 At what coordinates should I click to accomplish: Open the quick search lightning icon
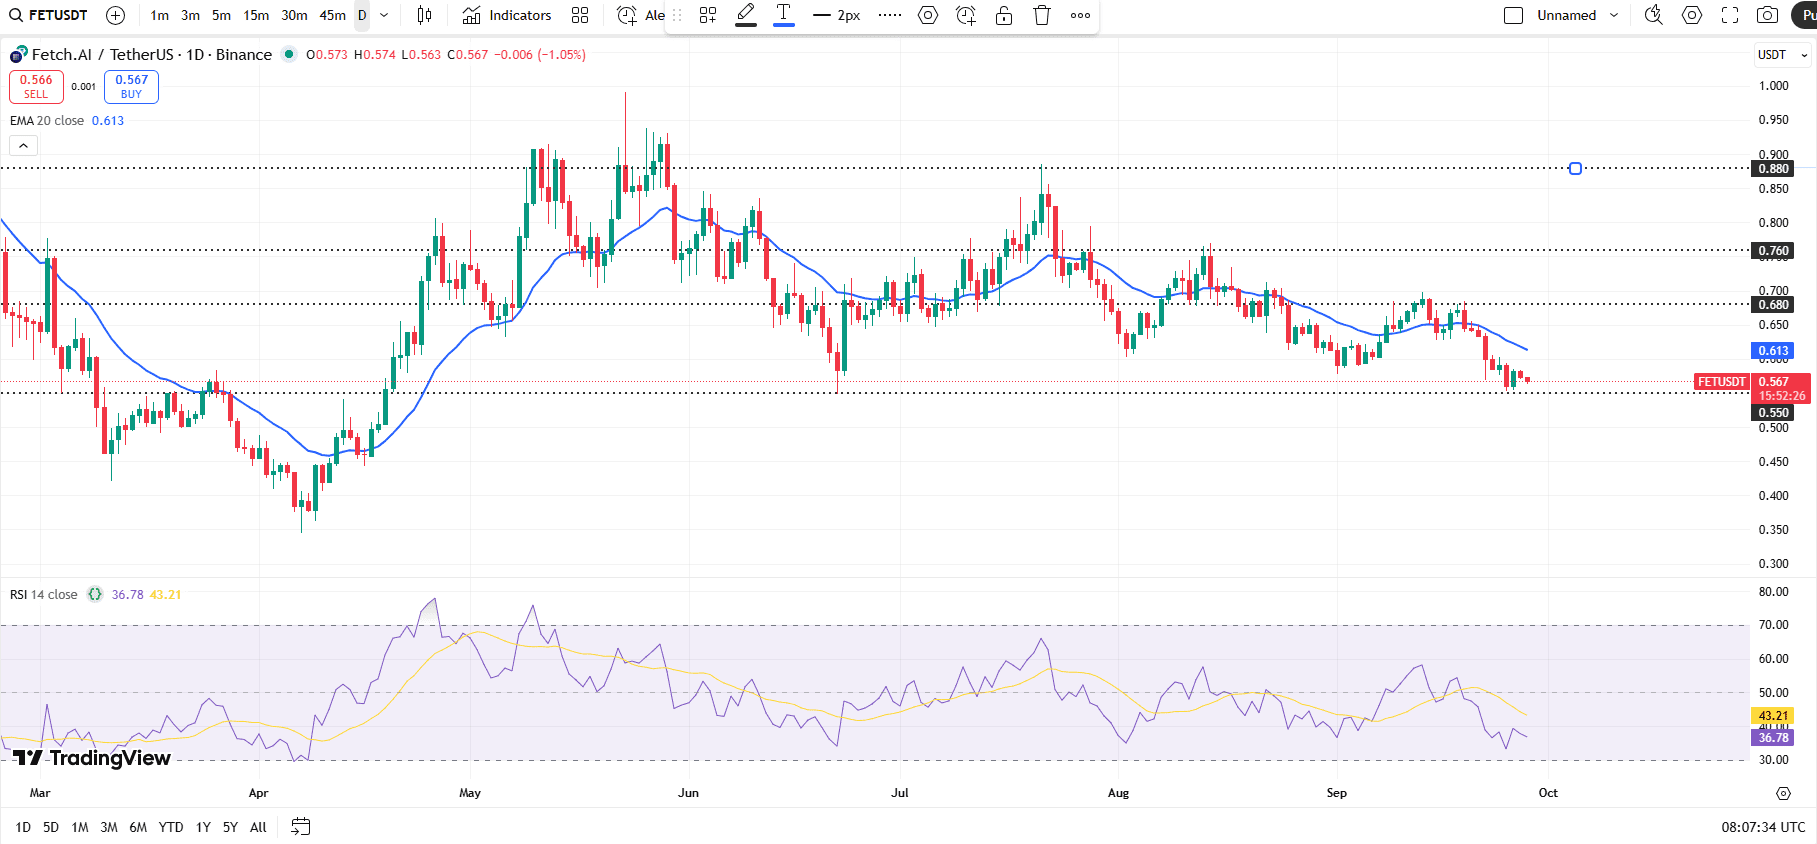[1654, 15]
